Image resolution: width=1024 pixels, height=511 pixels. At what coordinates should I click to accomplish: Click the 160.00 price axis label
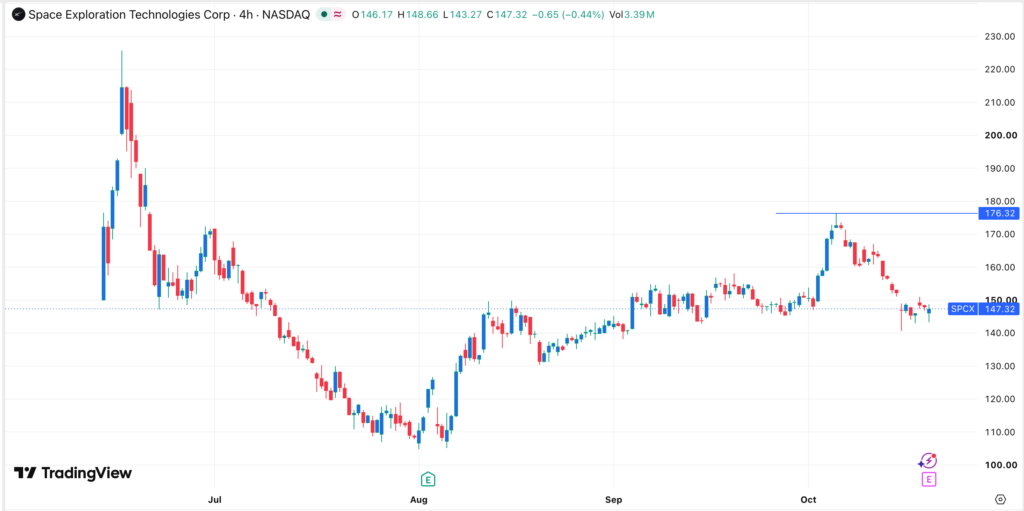1000,267
